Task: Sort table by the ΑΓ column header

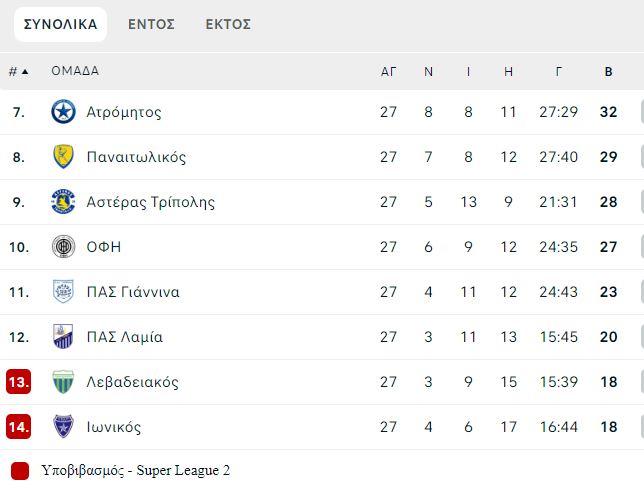Action: pos(388,72)
